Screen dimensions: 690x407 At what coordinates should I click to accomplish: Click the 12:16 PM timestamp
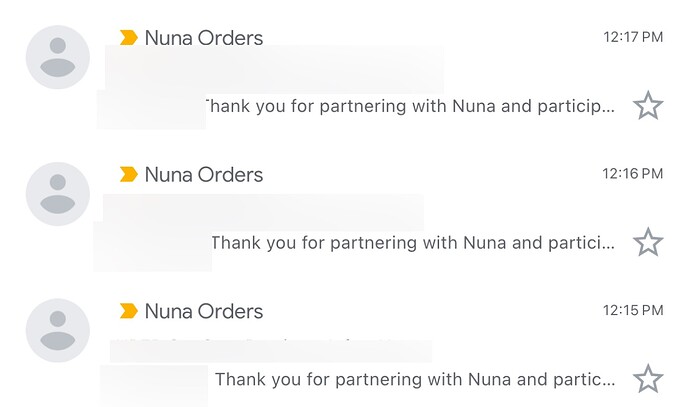[633, 174]
